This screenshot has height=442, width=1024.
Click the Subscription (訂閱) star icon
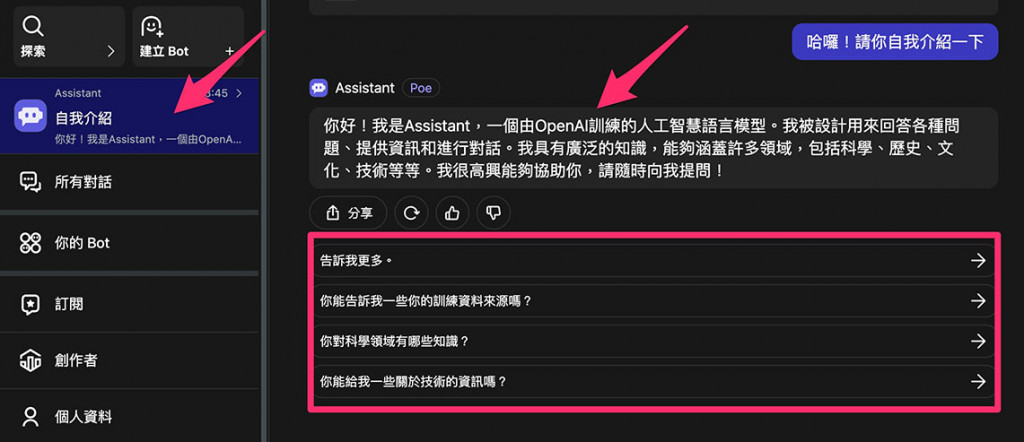click(31, 304)
